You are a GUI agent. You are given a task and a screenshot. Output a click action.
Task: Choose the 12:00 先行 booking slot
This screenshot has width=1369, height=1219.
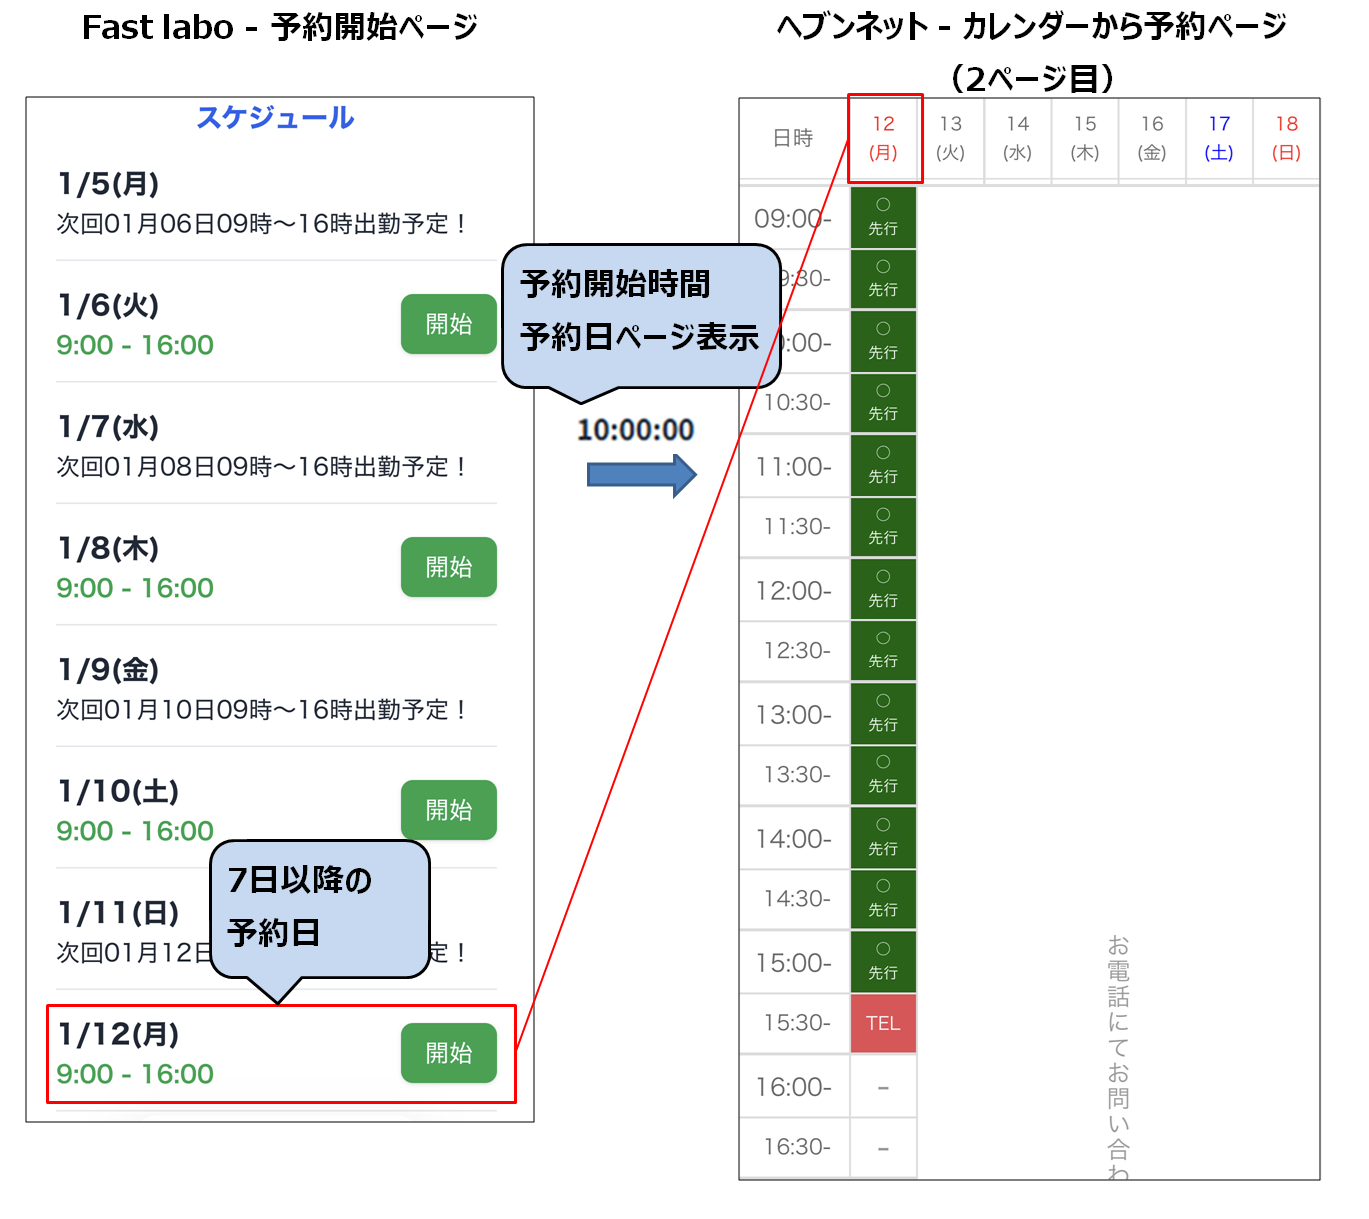click(884, 590)
